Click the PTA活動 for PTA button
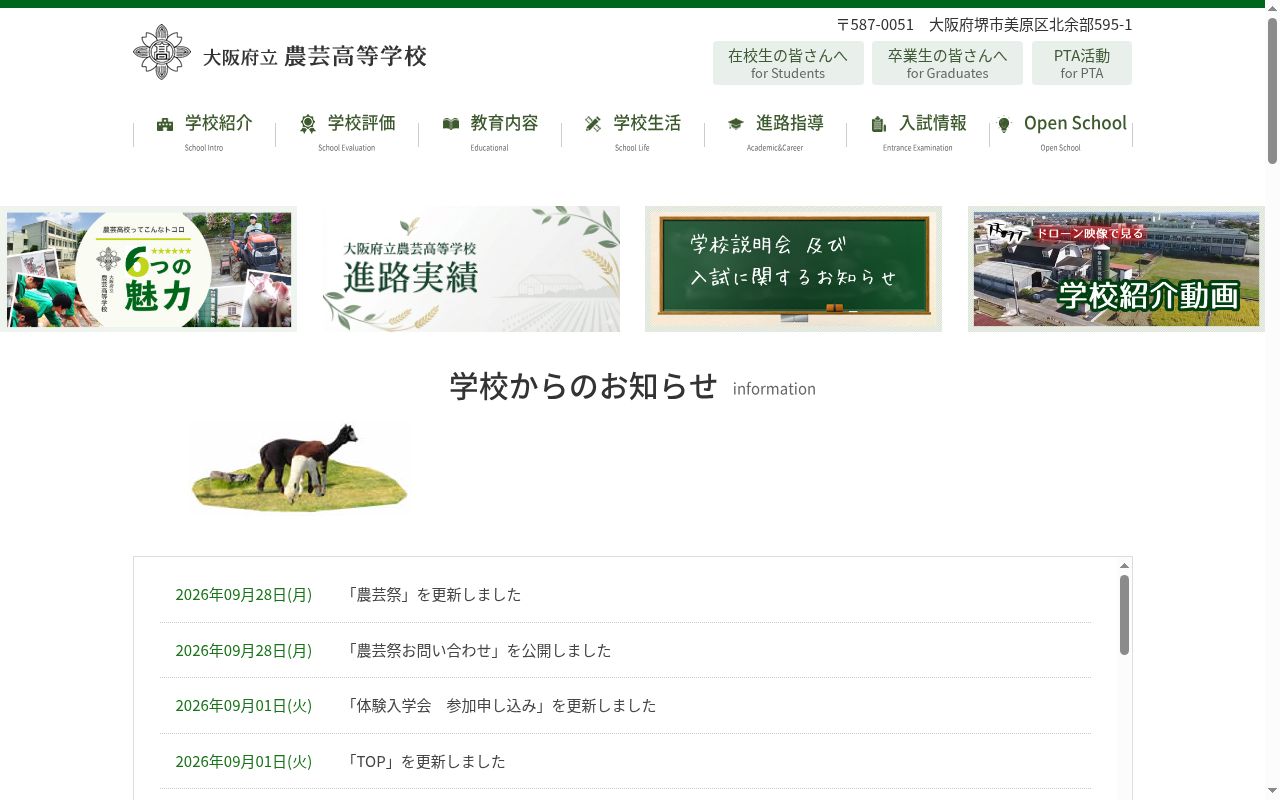 click(x=1082, y=63)
